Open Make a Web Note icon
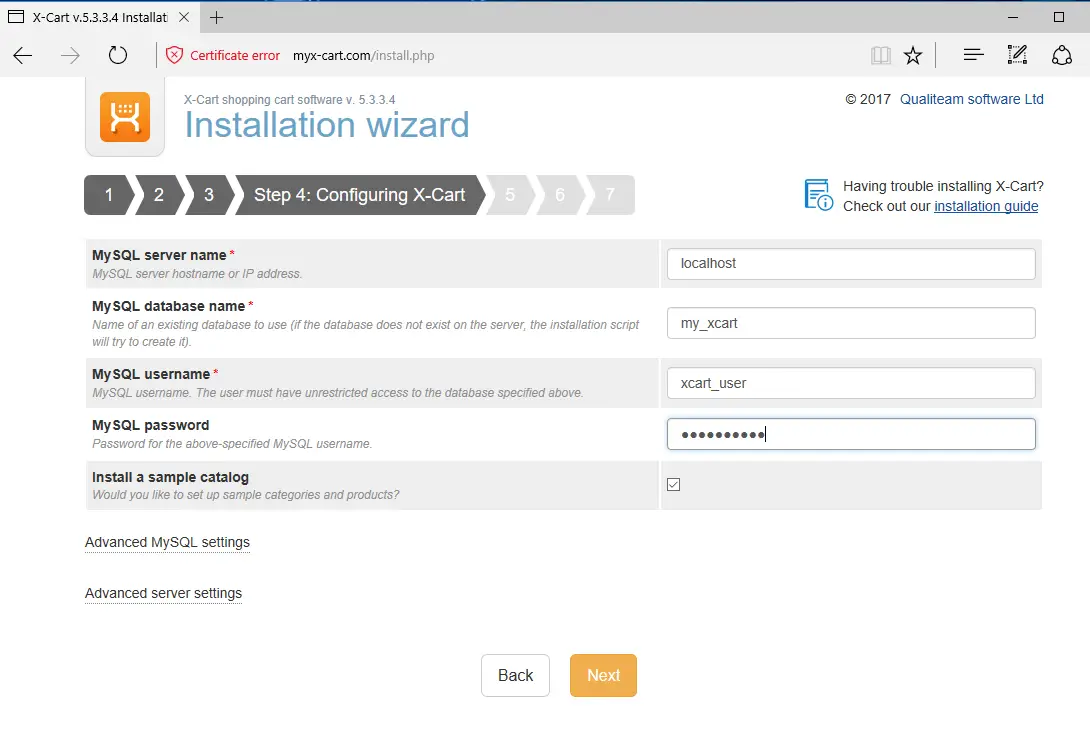Viewport: 1090px width, 740px height. click(x=1017, y=54)
